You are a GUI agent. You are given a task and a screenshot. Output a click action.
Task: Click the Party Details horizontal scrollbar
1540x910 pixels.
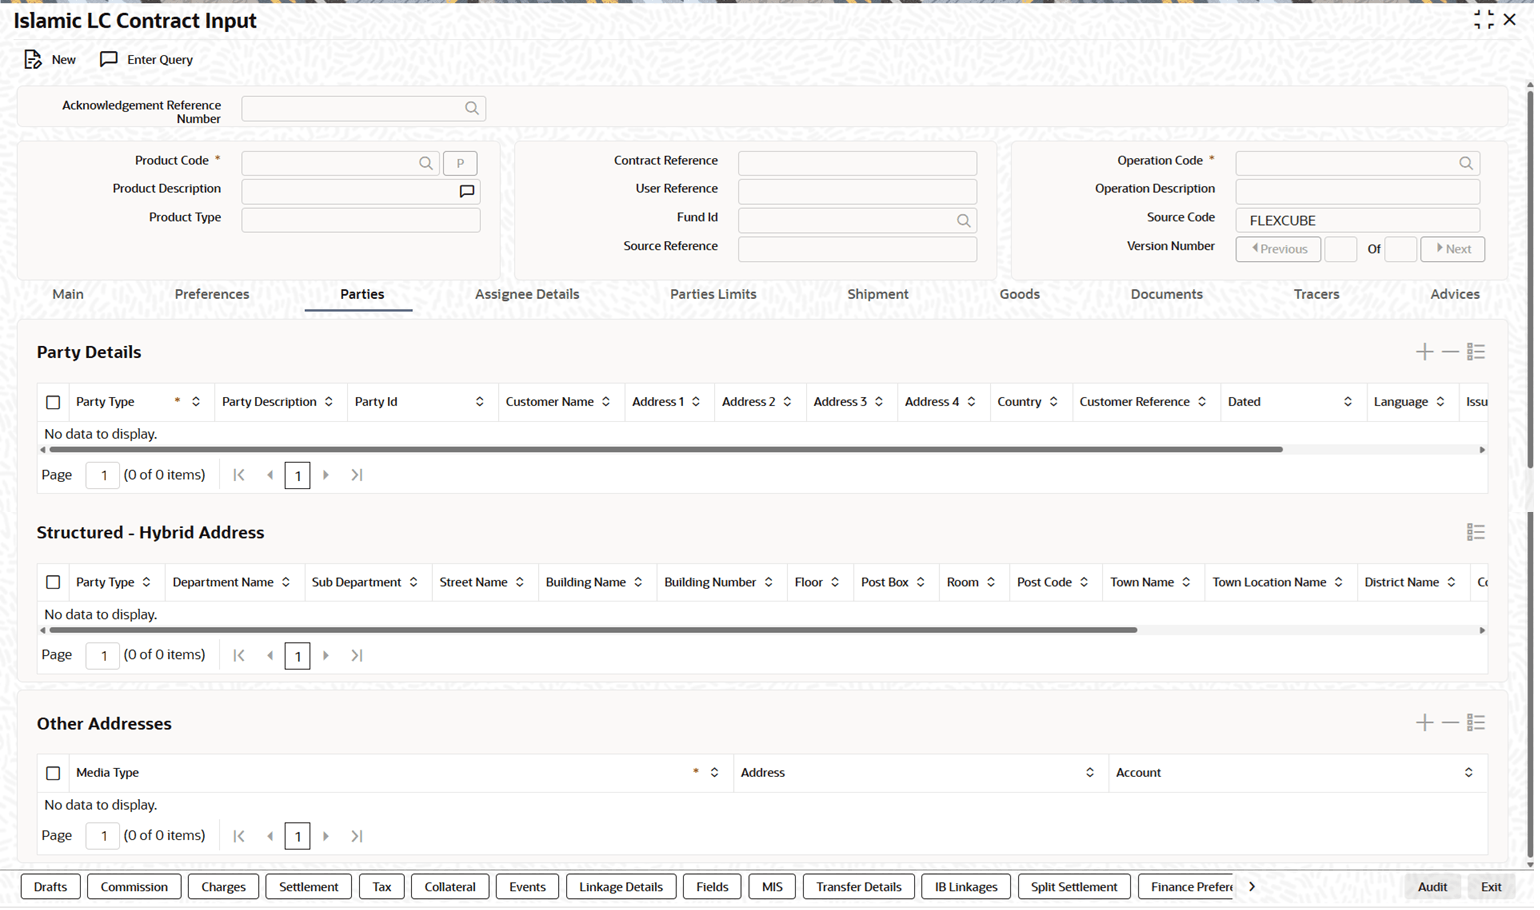coord(666,451)
